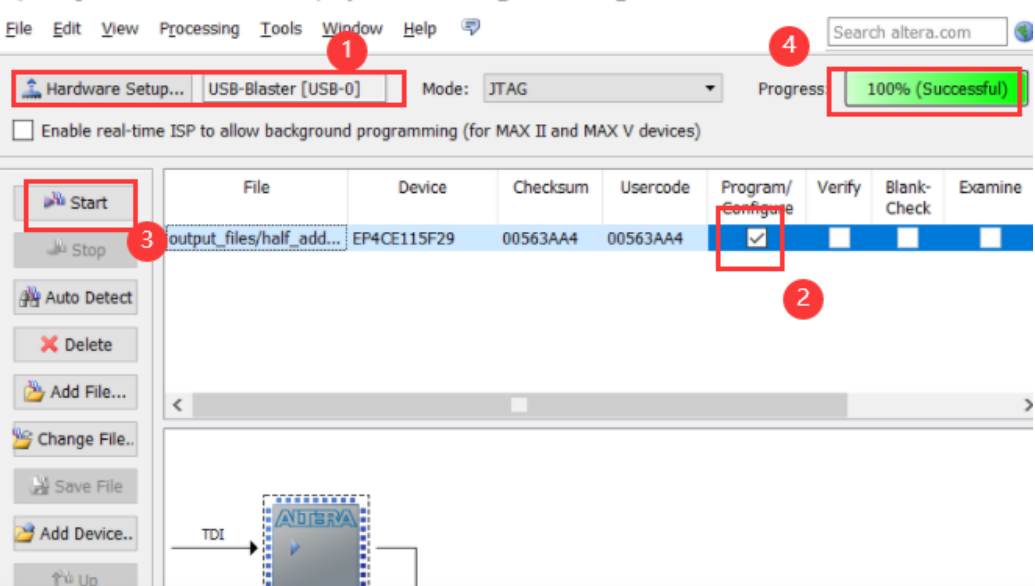
Task: Delete the selected file entry
Action: coord(76,344)
